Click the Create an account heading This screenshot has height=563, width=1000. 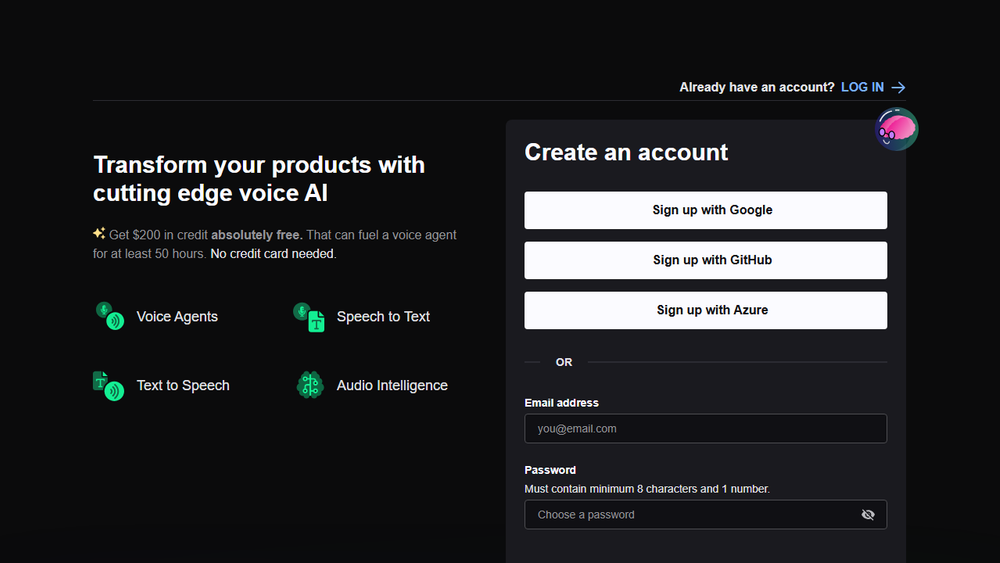click(x=626, y=152)
